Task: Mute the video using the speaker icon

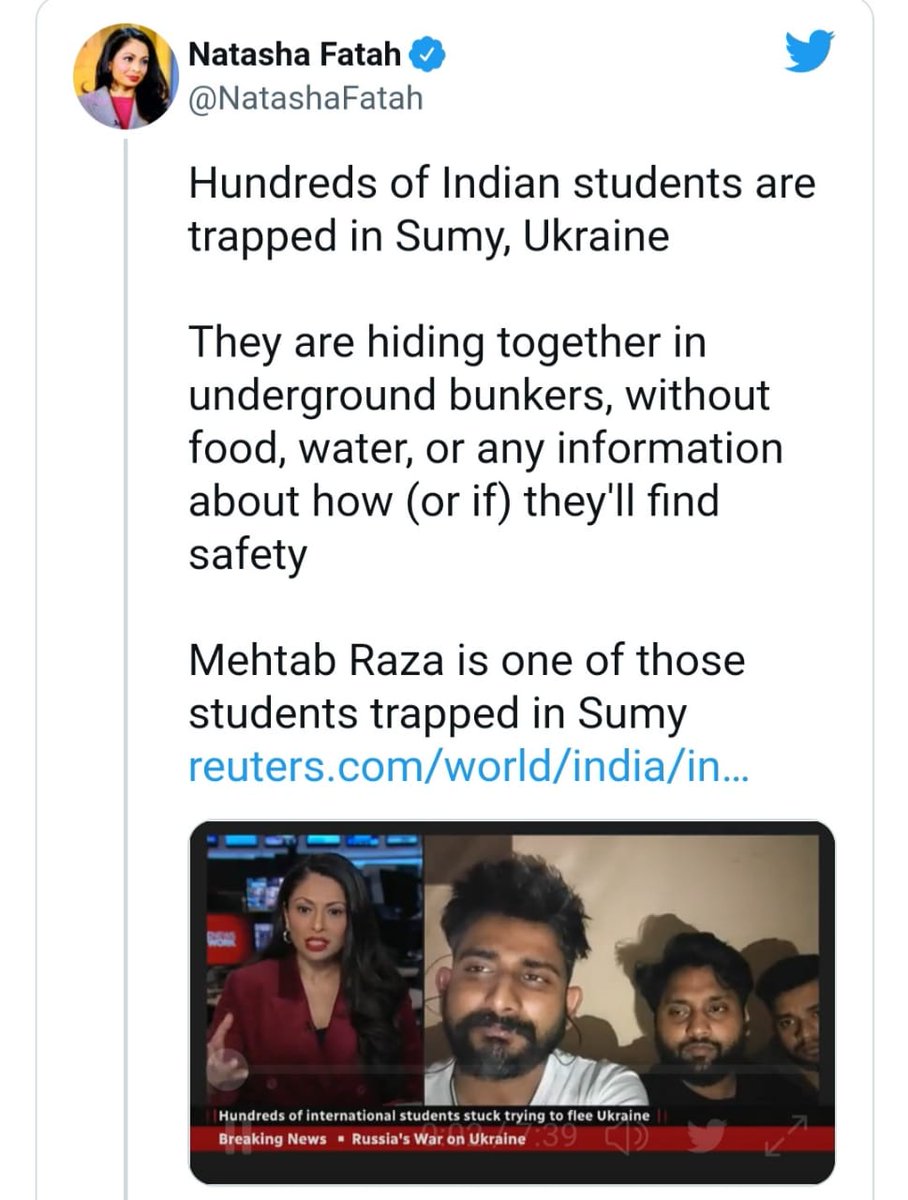Action: coord(627,1134)
